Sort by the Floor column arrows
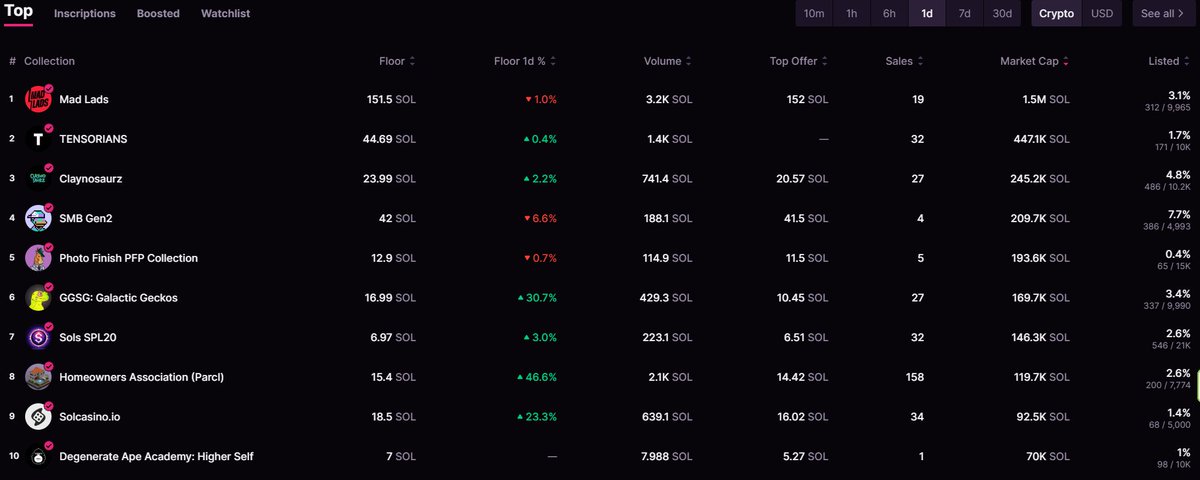Screen dimensions: 1200x480 point(412,61)
